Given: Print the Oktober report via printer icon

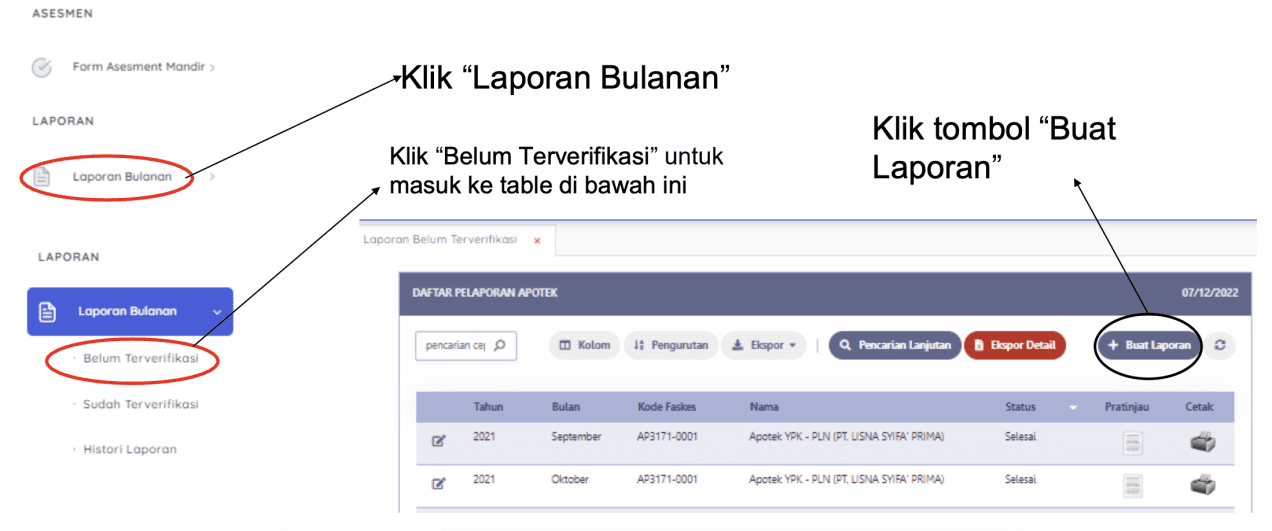Looking at the screenshot, I should click(1203, 485).
